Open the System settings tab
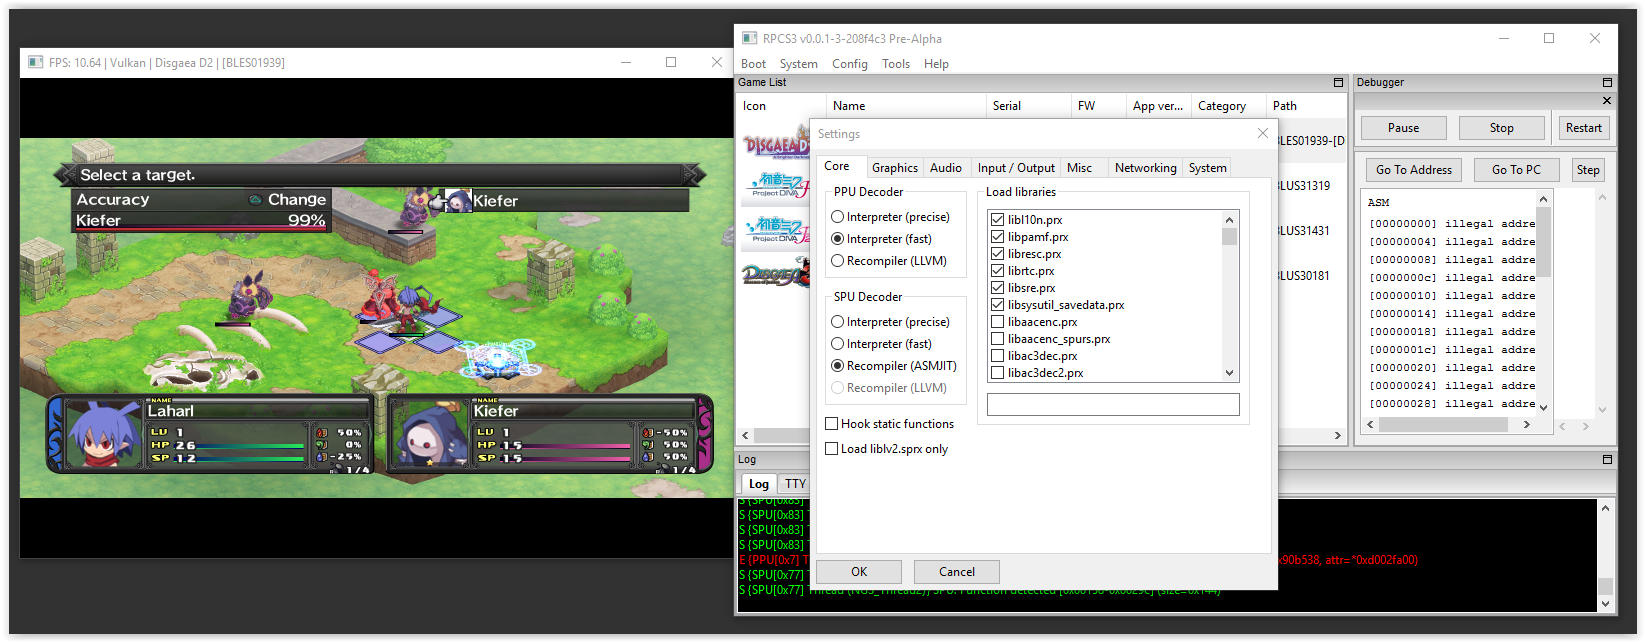Screen dimensions: 1645x642 pos(1207,168)
